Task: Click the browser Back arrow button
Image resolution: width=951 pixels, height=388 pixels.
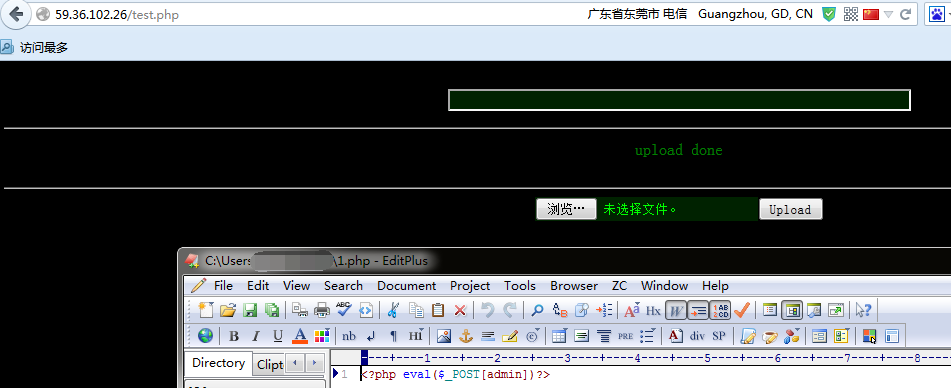Action: [16, 14]
